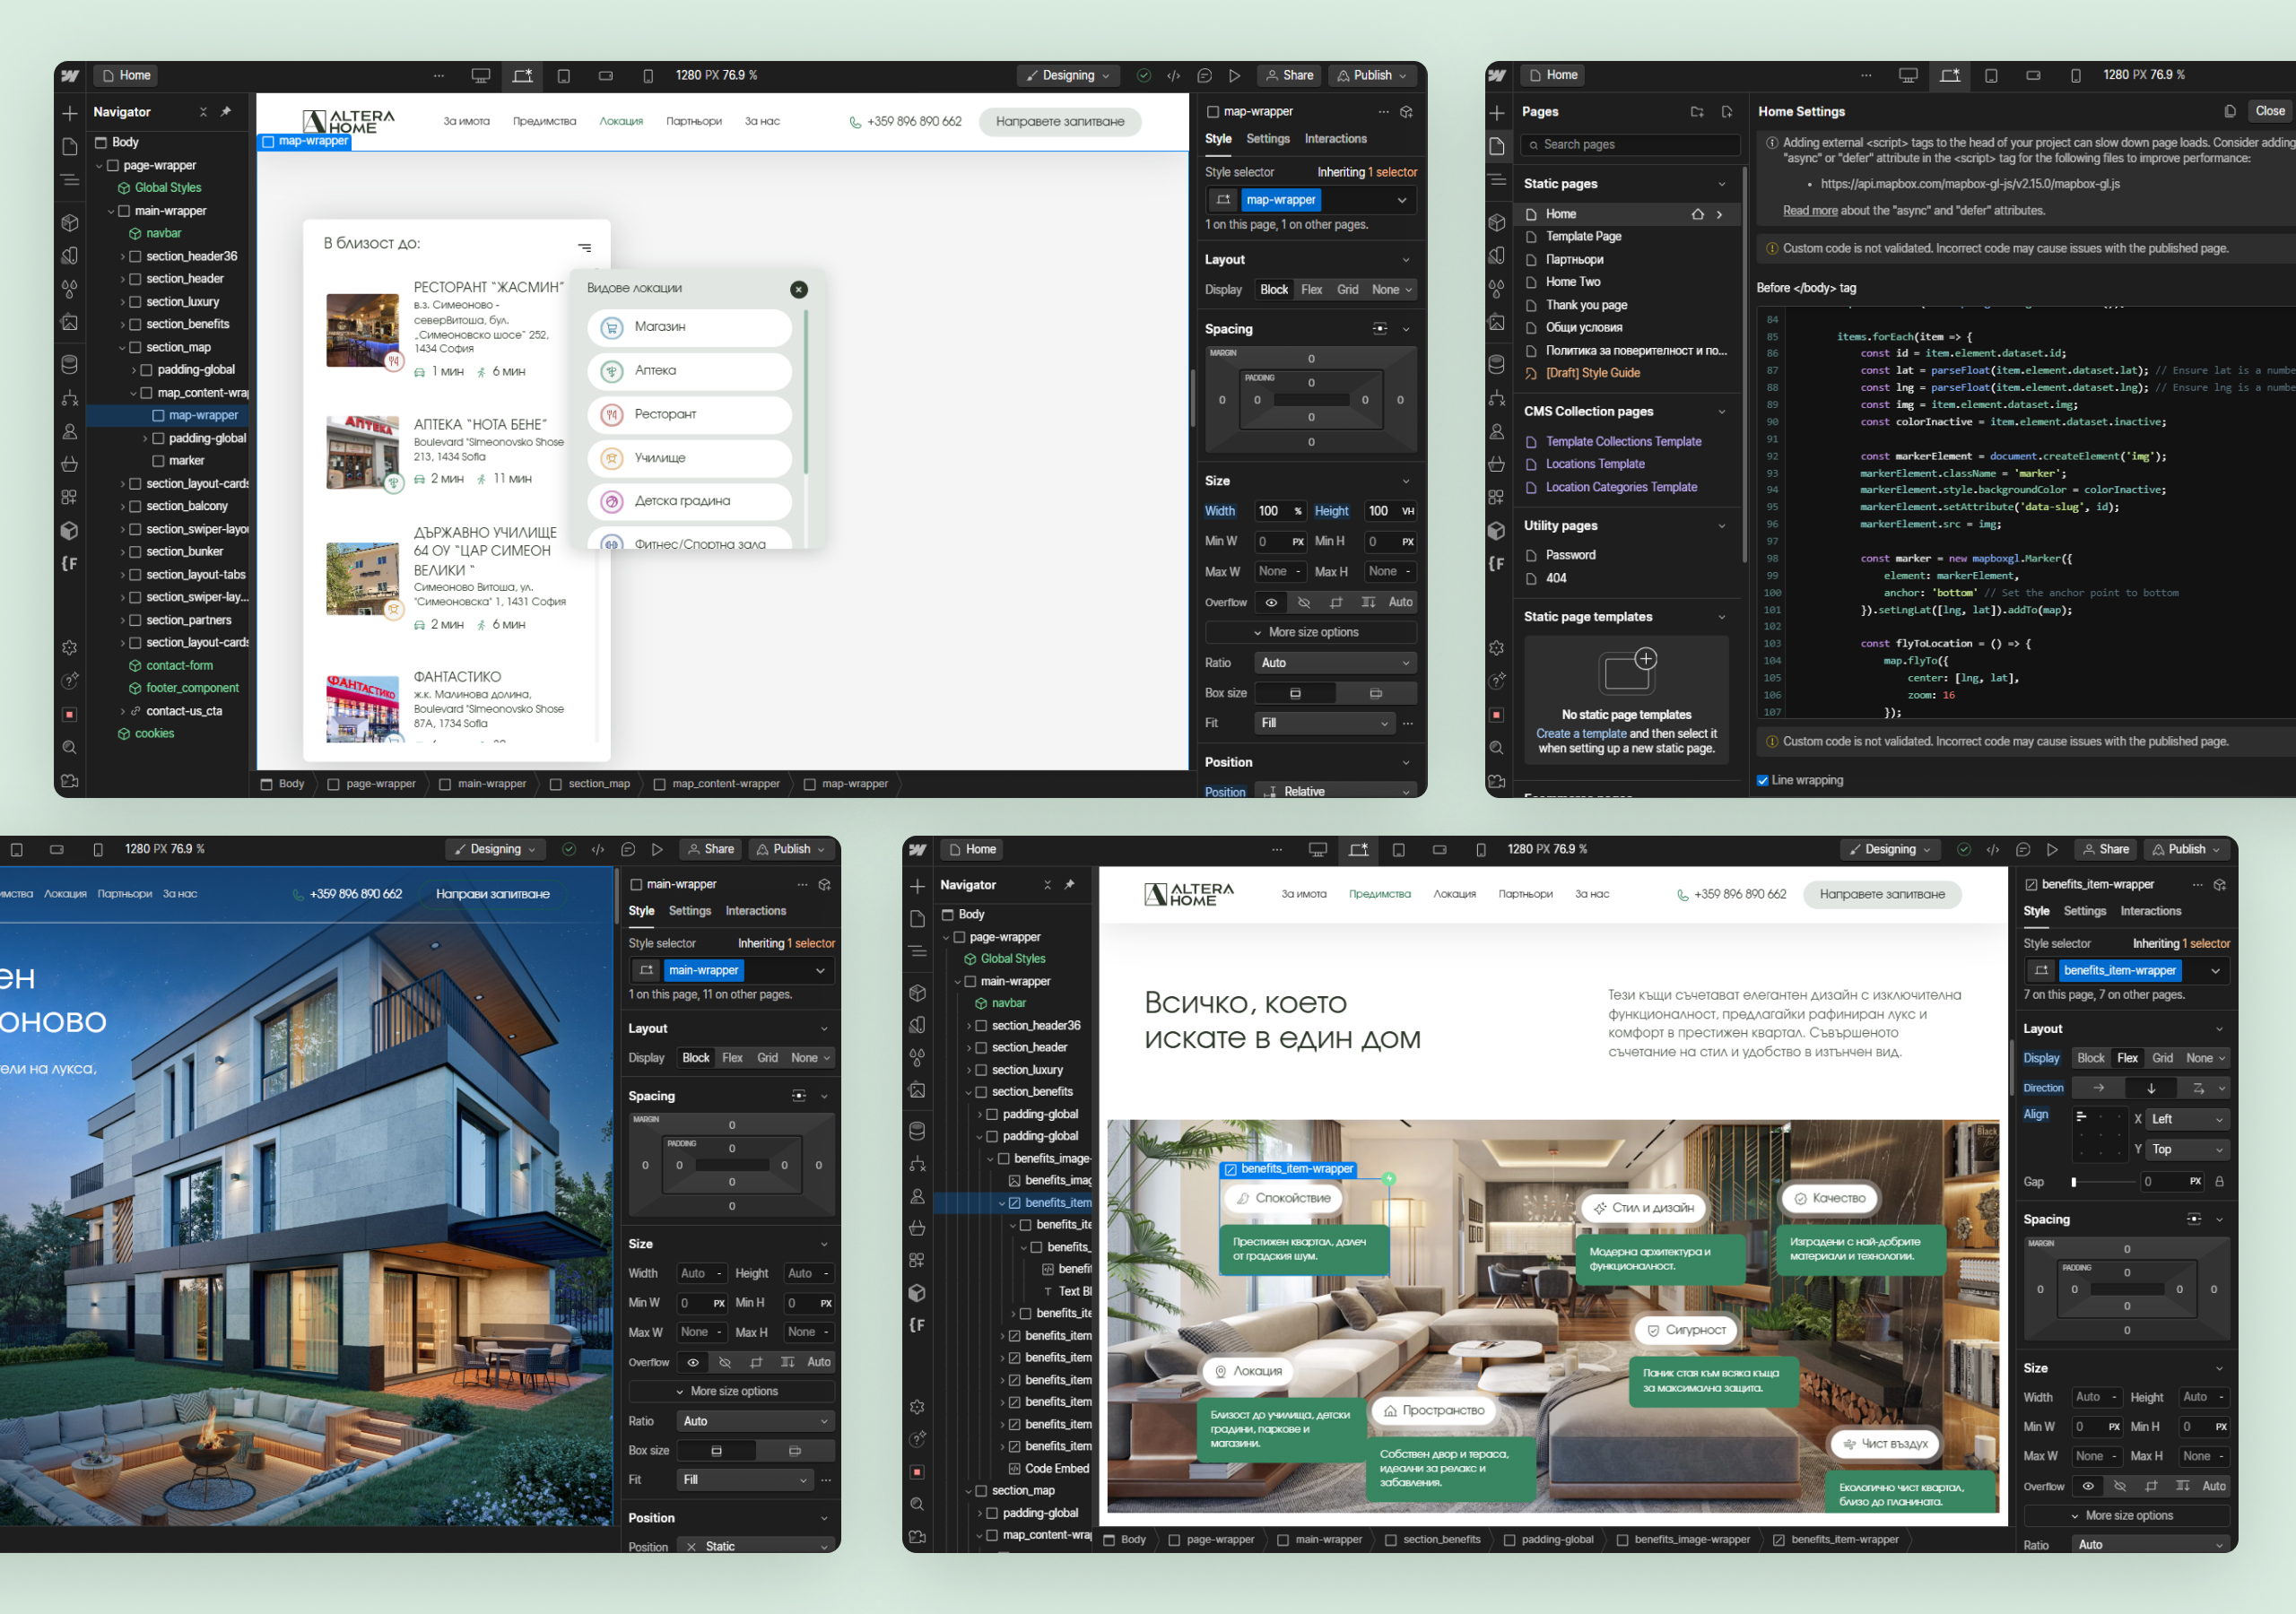The width and height of the screenshot is (2296, 1614).
Task: Duplicate icon beside Close in Home Settings
Action: (x=2230, y=112)
